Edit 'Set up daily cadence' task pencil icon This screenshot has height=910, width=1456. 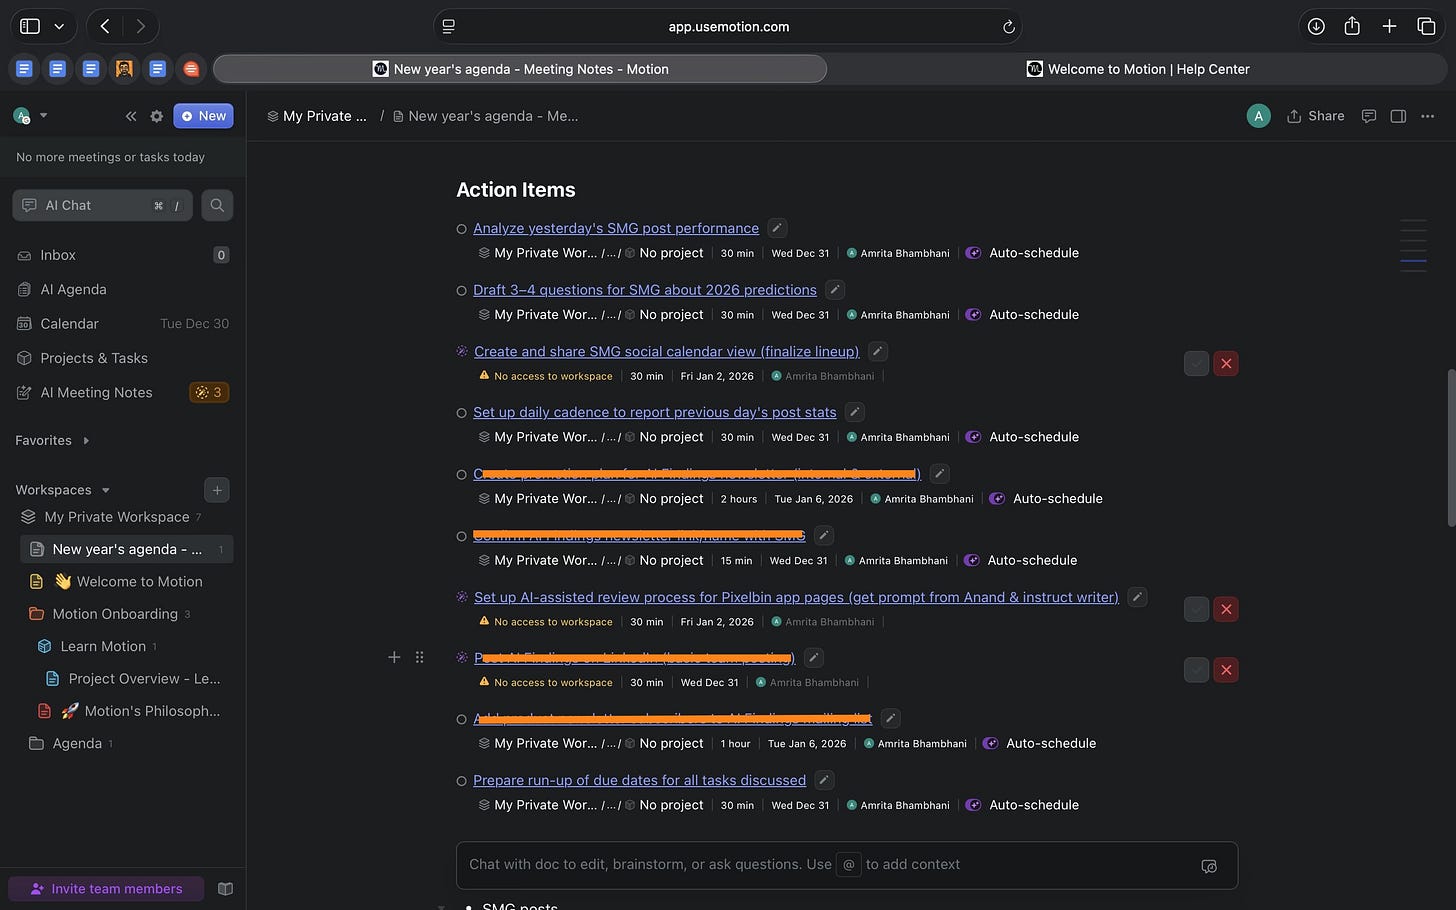tap(855, 412)
